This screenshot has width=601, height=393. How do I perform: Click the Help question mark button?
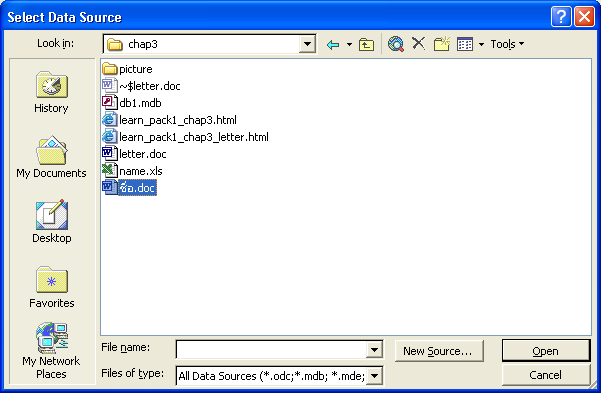point(561,17)
